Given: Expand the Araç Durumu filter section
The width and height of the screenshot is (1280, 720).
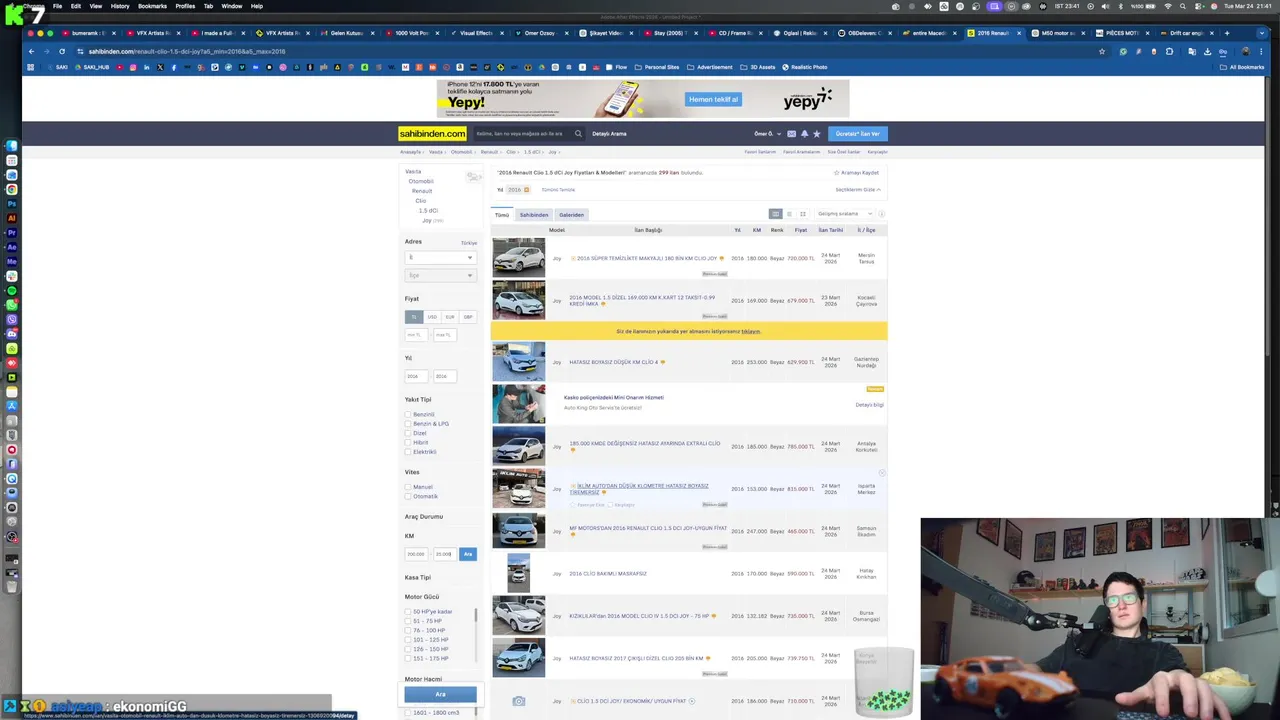Looking at the screenshot, I should [424, 516].
